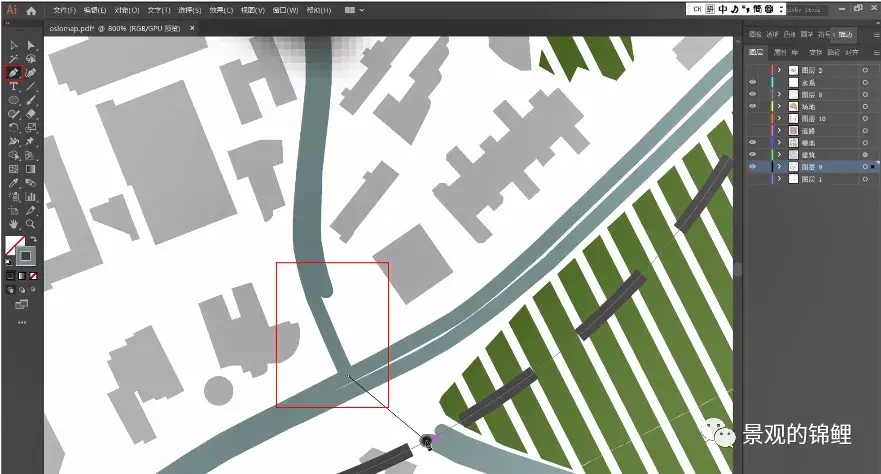Show the hidden 图层 2 layer
881x474 pixels.
tap(753, 70)
